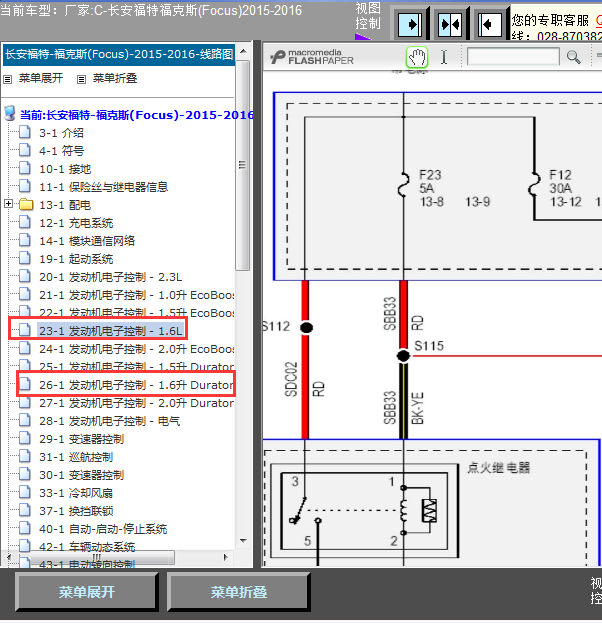Click the FlashPaper search magnifier icon
The width and height of the screenshot is (602, 623).
pyautogui.click(x=573, y=57)
